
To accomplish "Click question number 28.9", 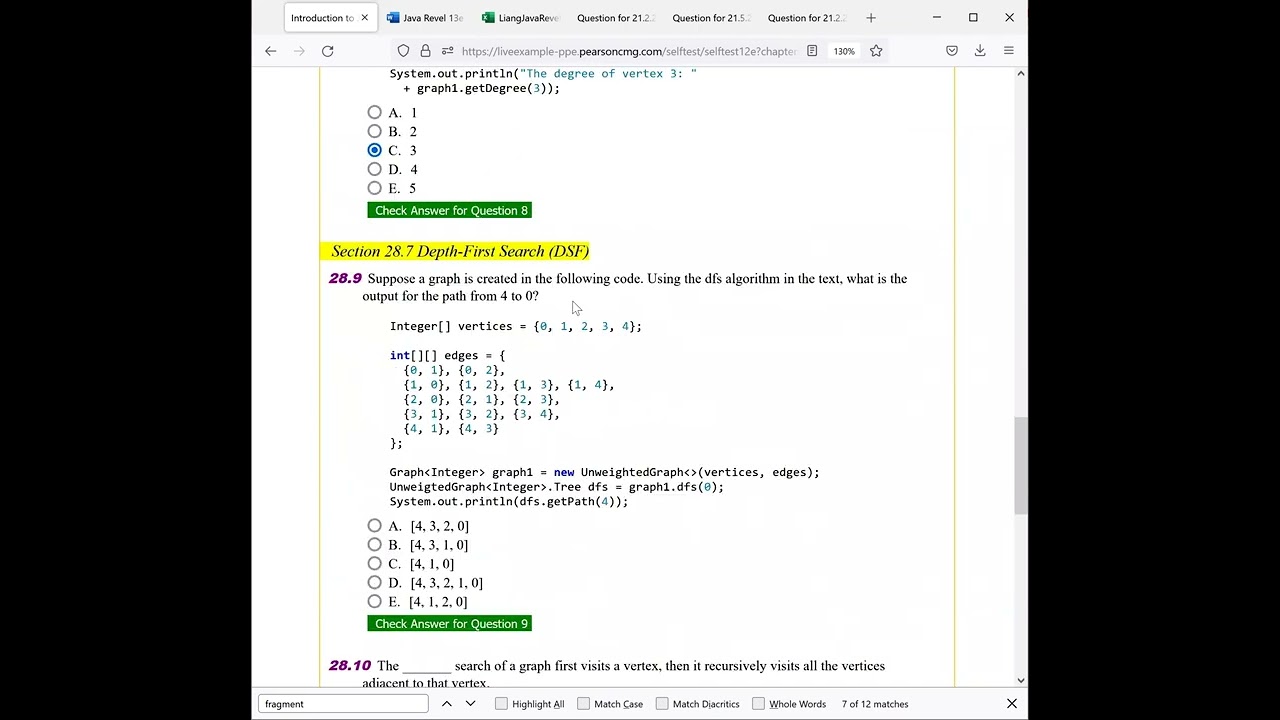I will [345, 278].
